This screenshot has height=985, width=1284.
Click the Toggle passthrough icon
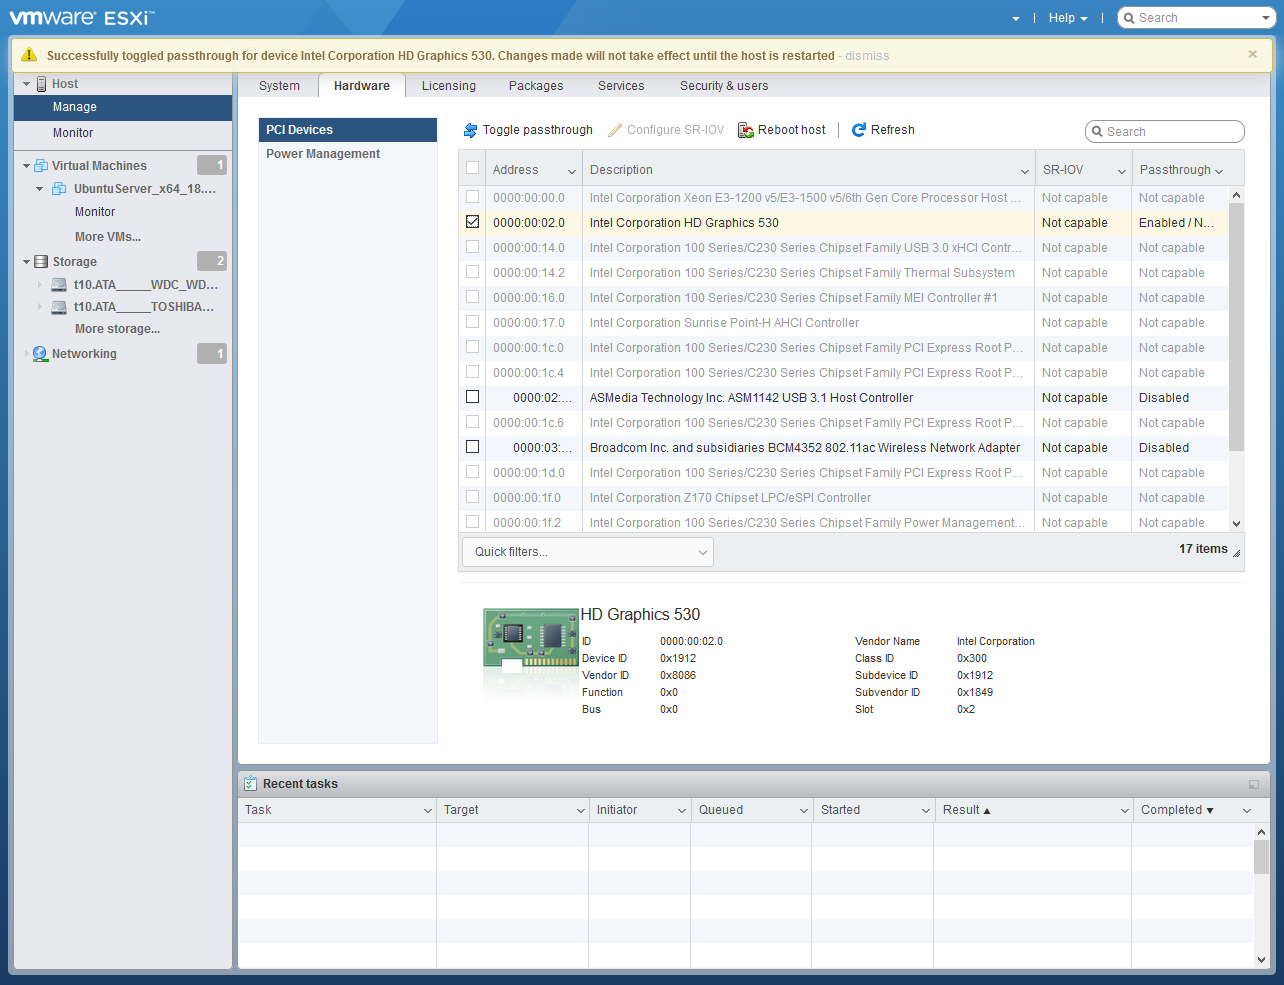470,130
